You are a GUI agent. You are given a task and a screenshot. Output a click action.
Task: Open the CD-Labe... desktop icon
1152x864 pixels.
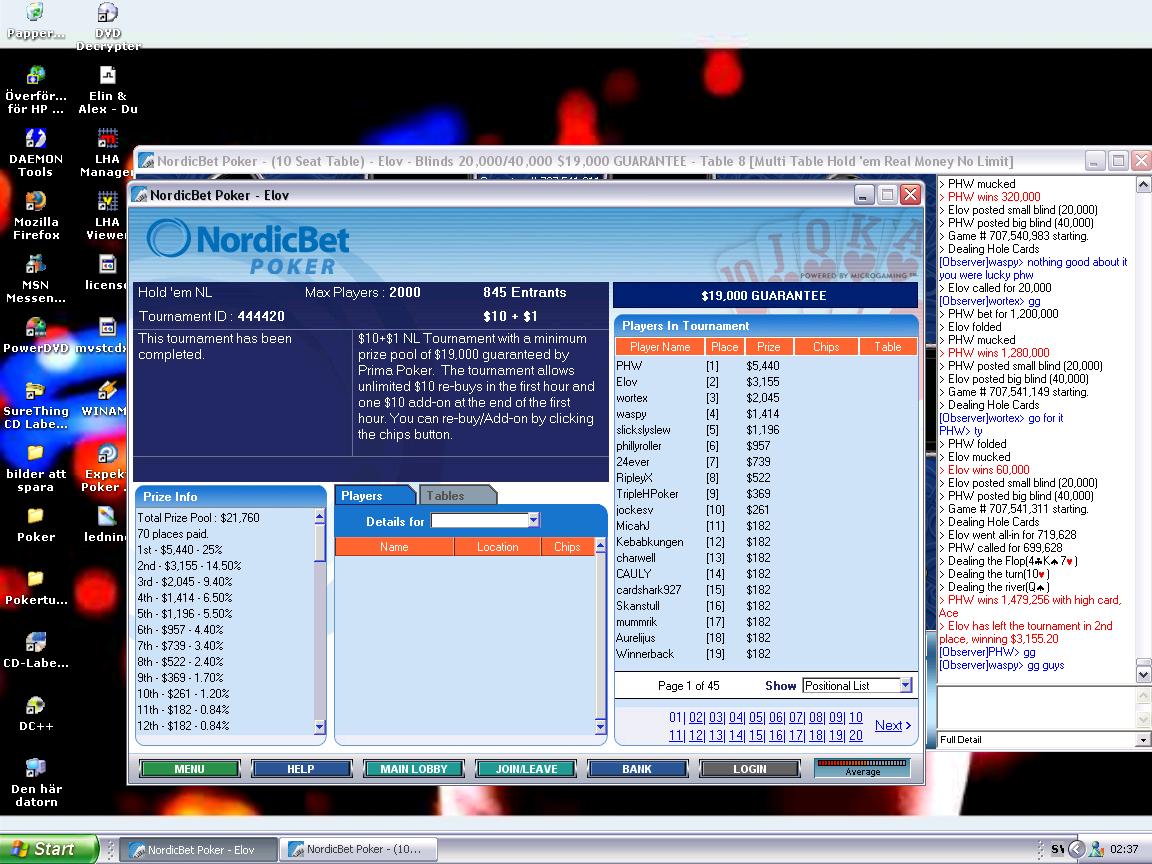pos(35,652)
